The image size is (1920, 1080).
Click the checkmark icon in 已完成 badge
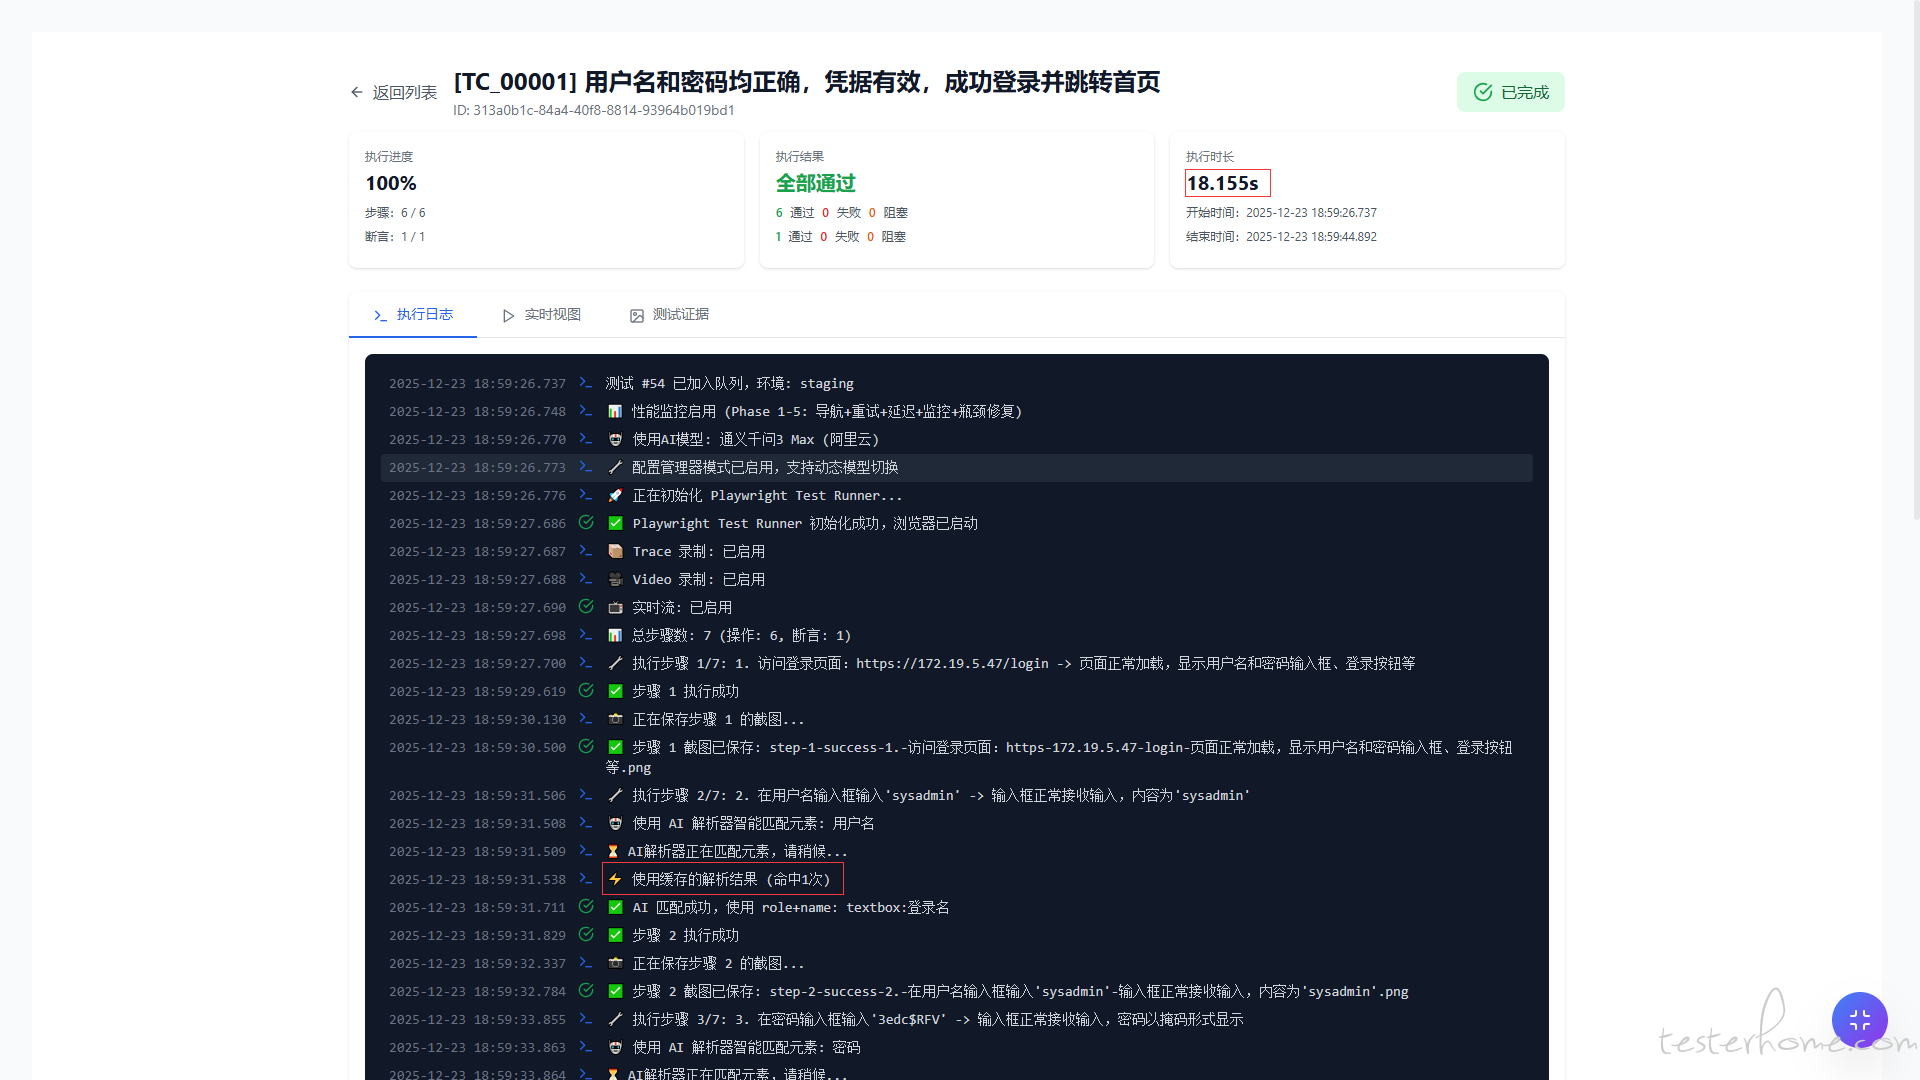coord(1483,92)
